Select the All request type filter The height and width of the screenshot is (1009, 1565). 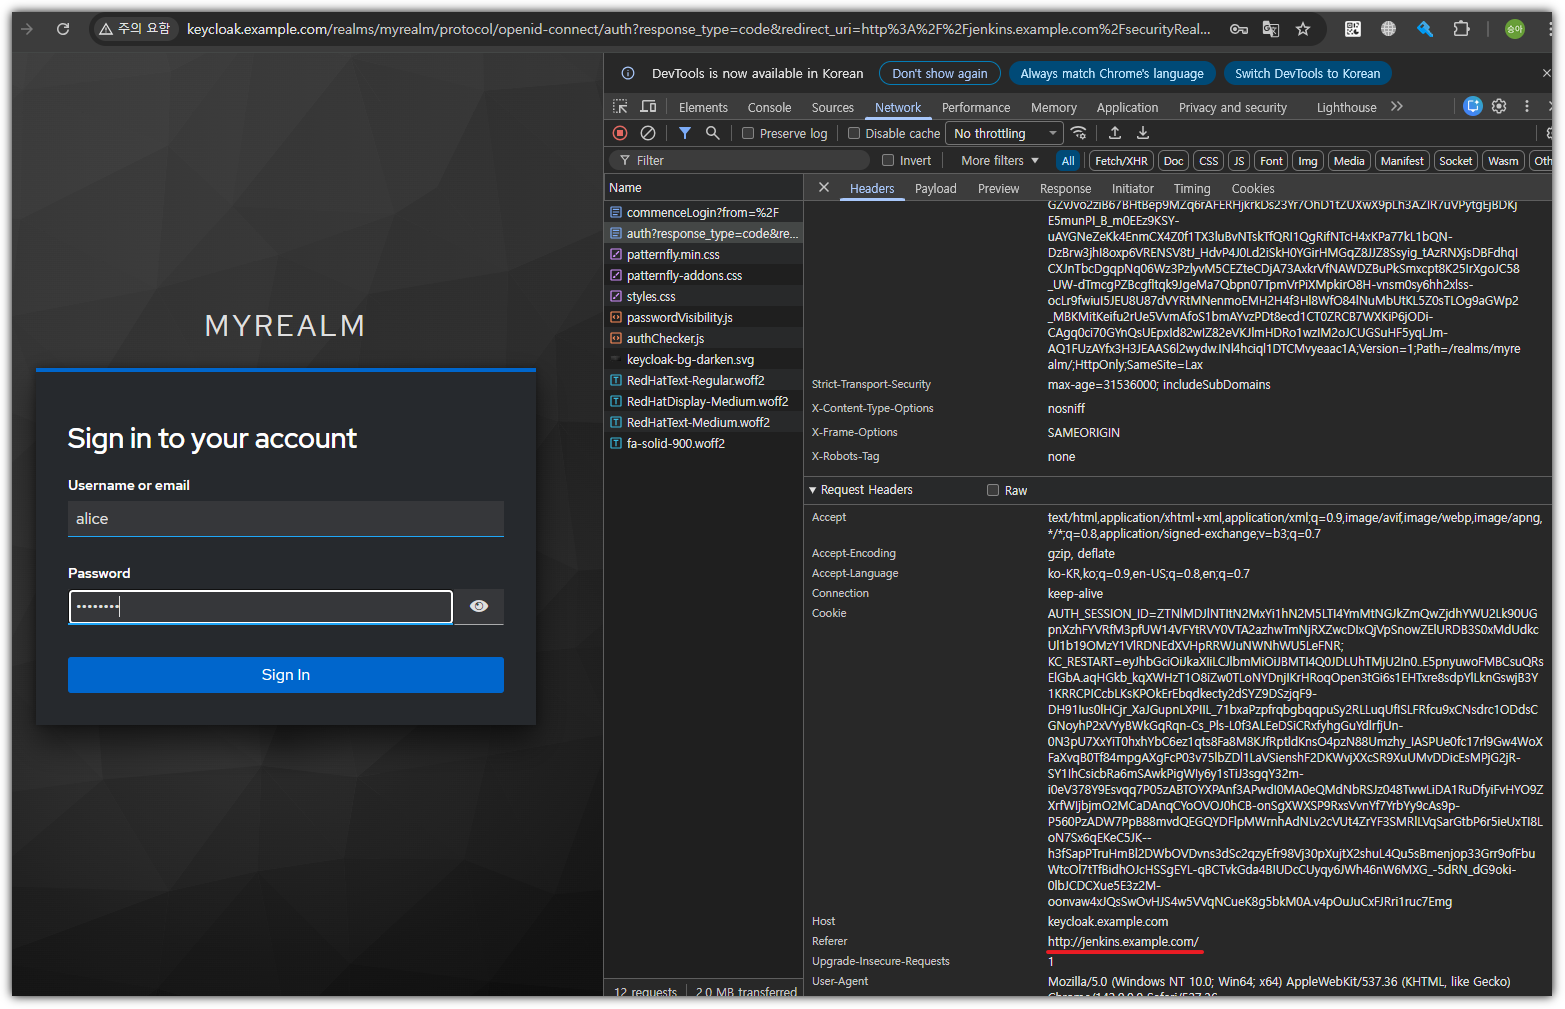coord(1068,160)
